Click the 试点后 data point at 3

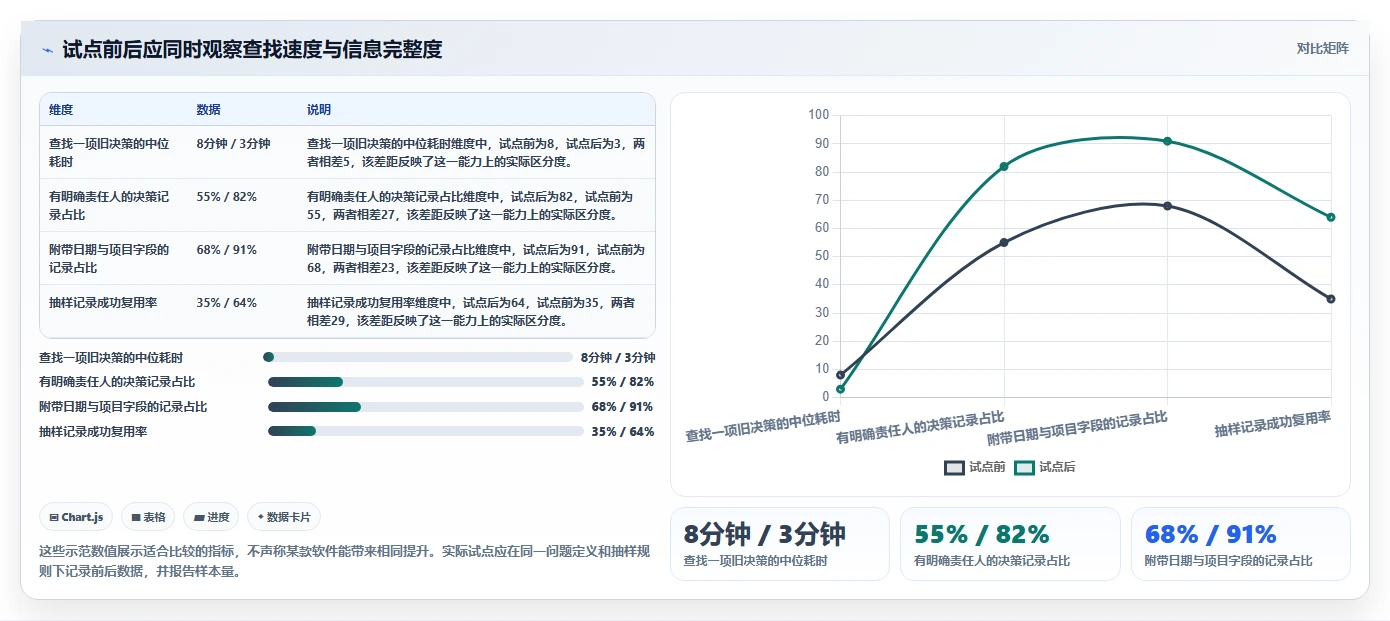840,389
